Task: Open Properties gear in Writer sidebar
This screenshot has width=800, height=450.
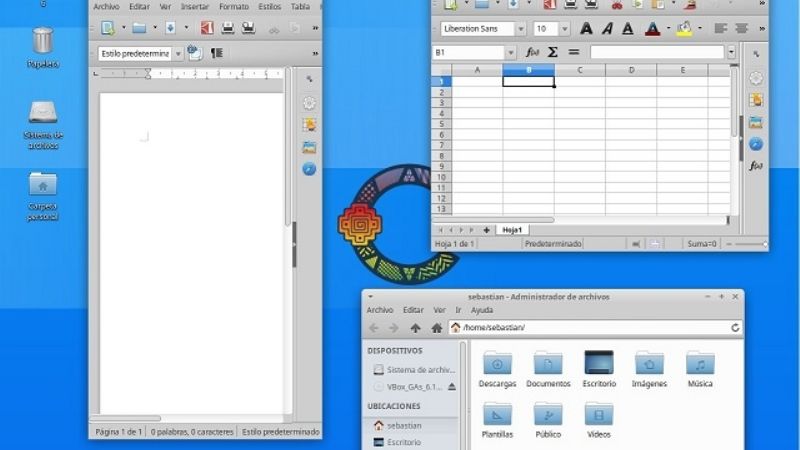Action: point(309,103)
